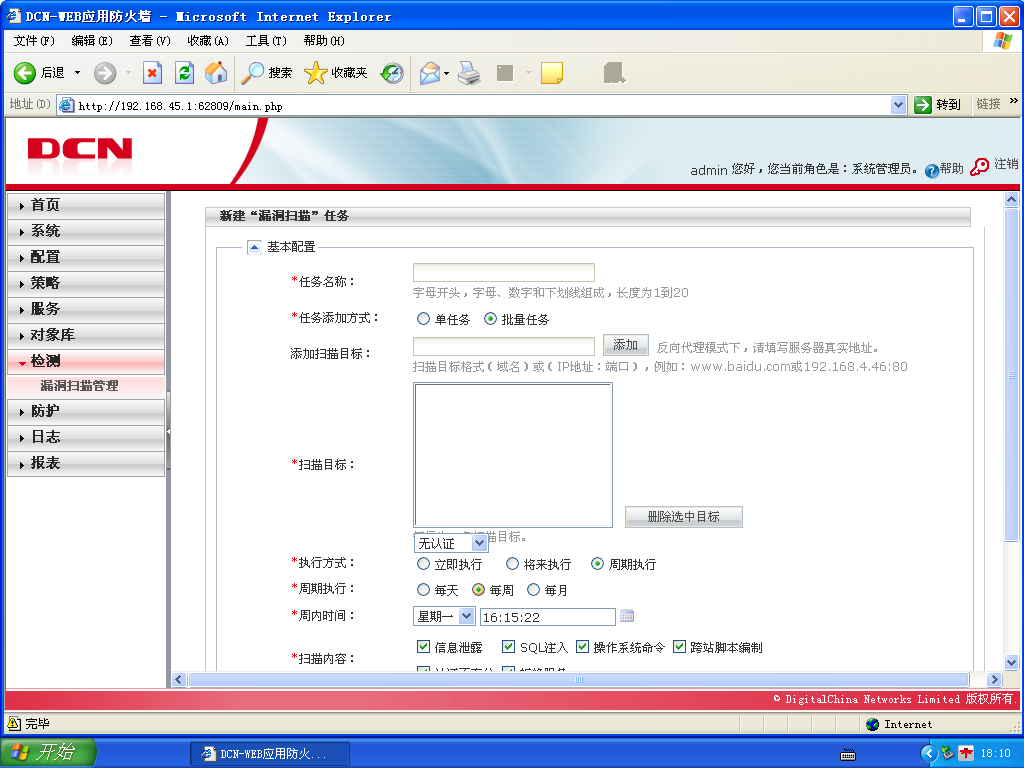The width and height of the screenshot is (1024, 768).
Task: Click the vertical scrollbar thumb
Action: [1011, 374]
